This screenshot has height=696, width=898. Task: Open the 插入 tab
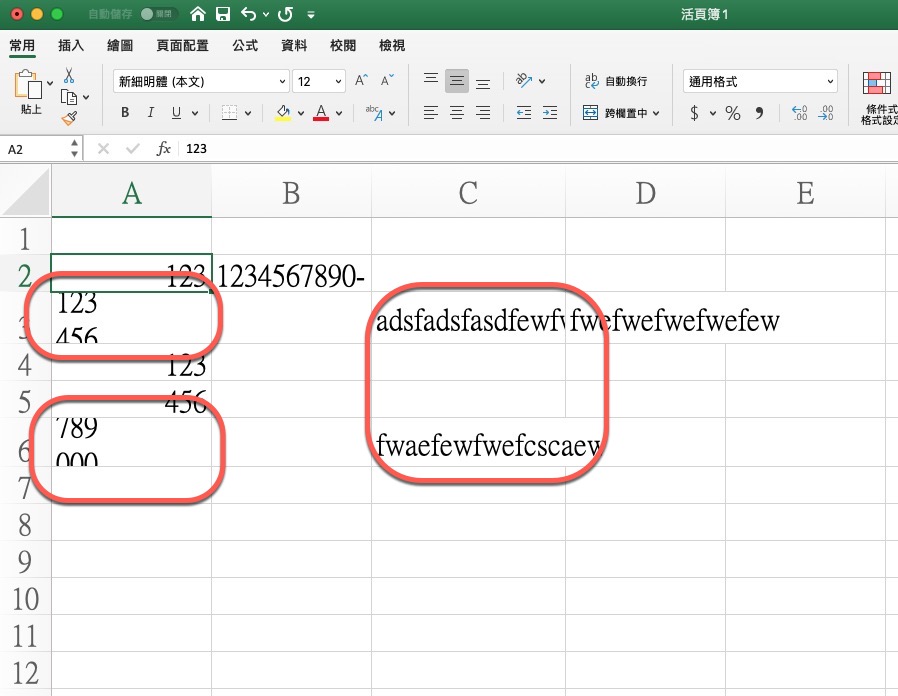pyautogui.click(x=71, y=45)
